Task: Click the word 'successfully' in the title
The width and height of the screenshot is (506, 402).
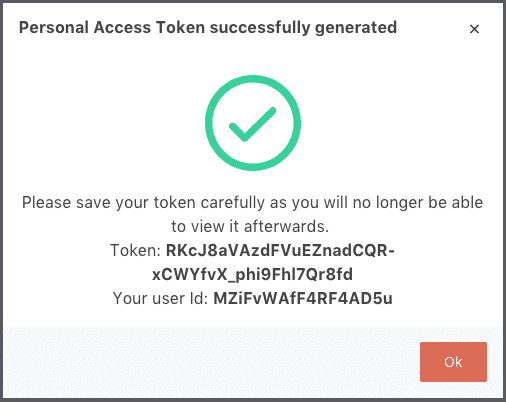Action: [260, 28]
